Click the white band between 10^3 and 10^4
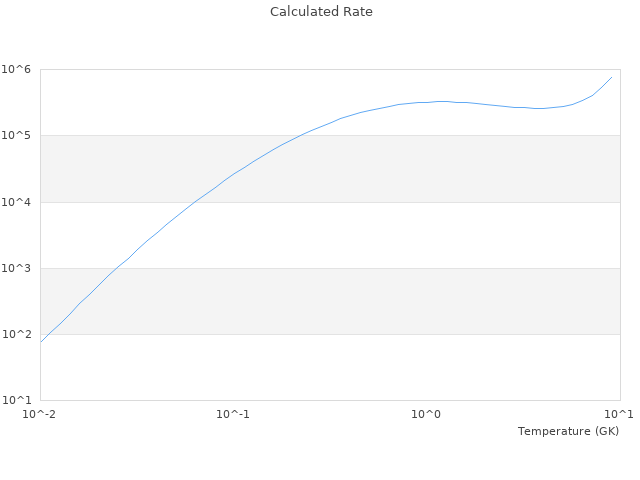The height and width of the screenshot is (480, 640). (x=400, y=235)
